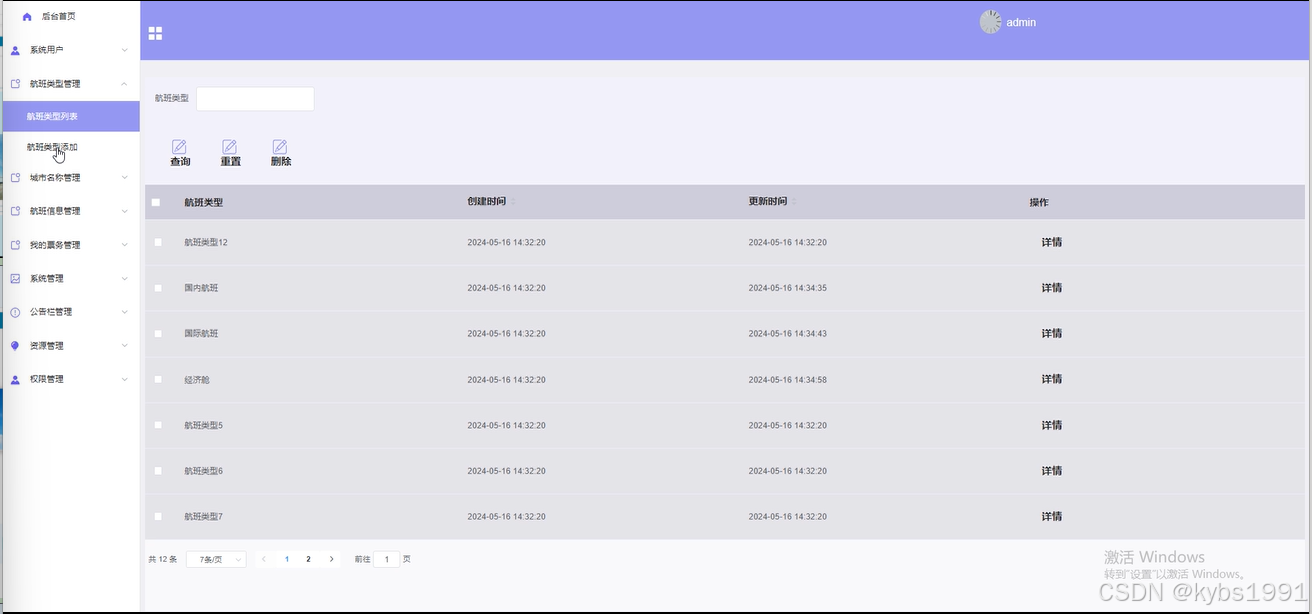1312x614 pixels.
Task: Check the row for 航班类型5
Action: coord(158,425)
